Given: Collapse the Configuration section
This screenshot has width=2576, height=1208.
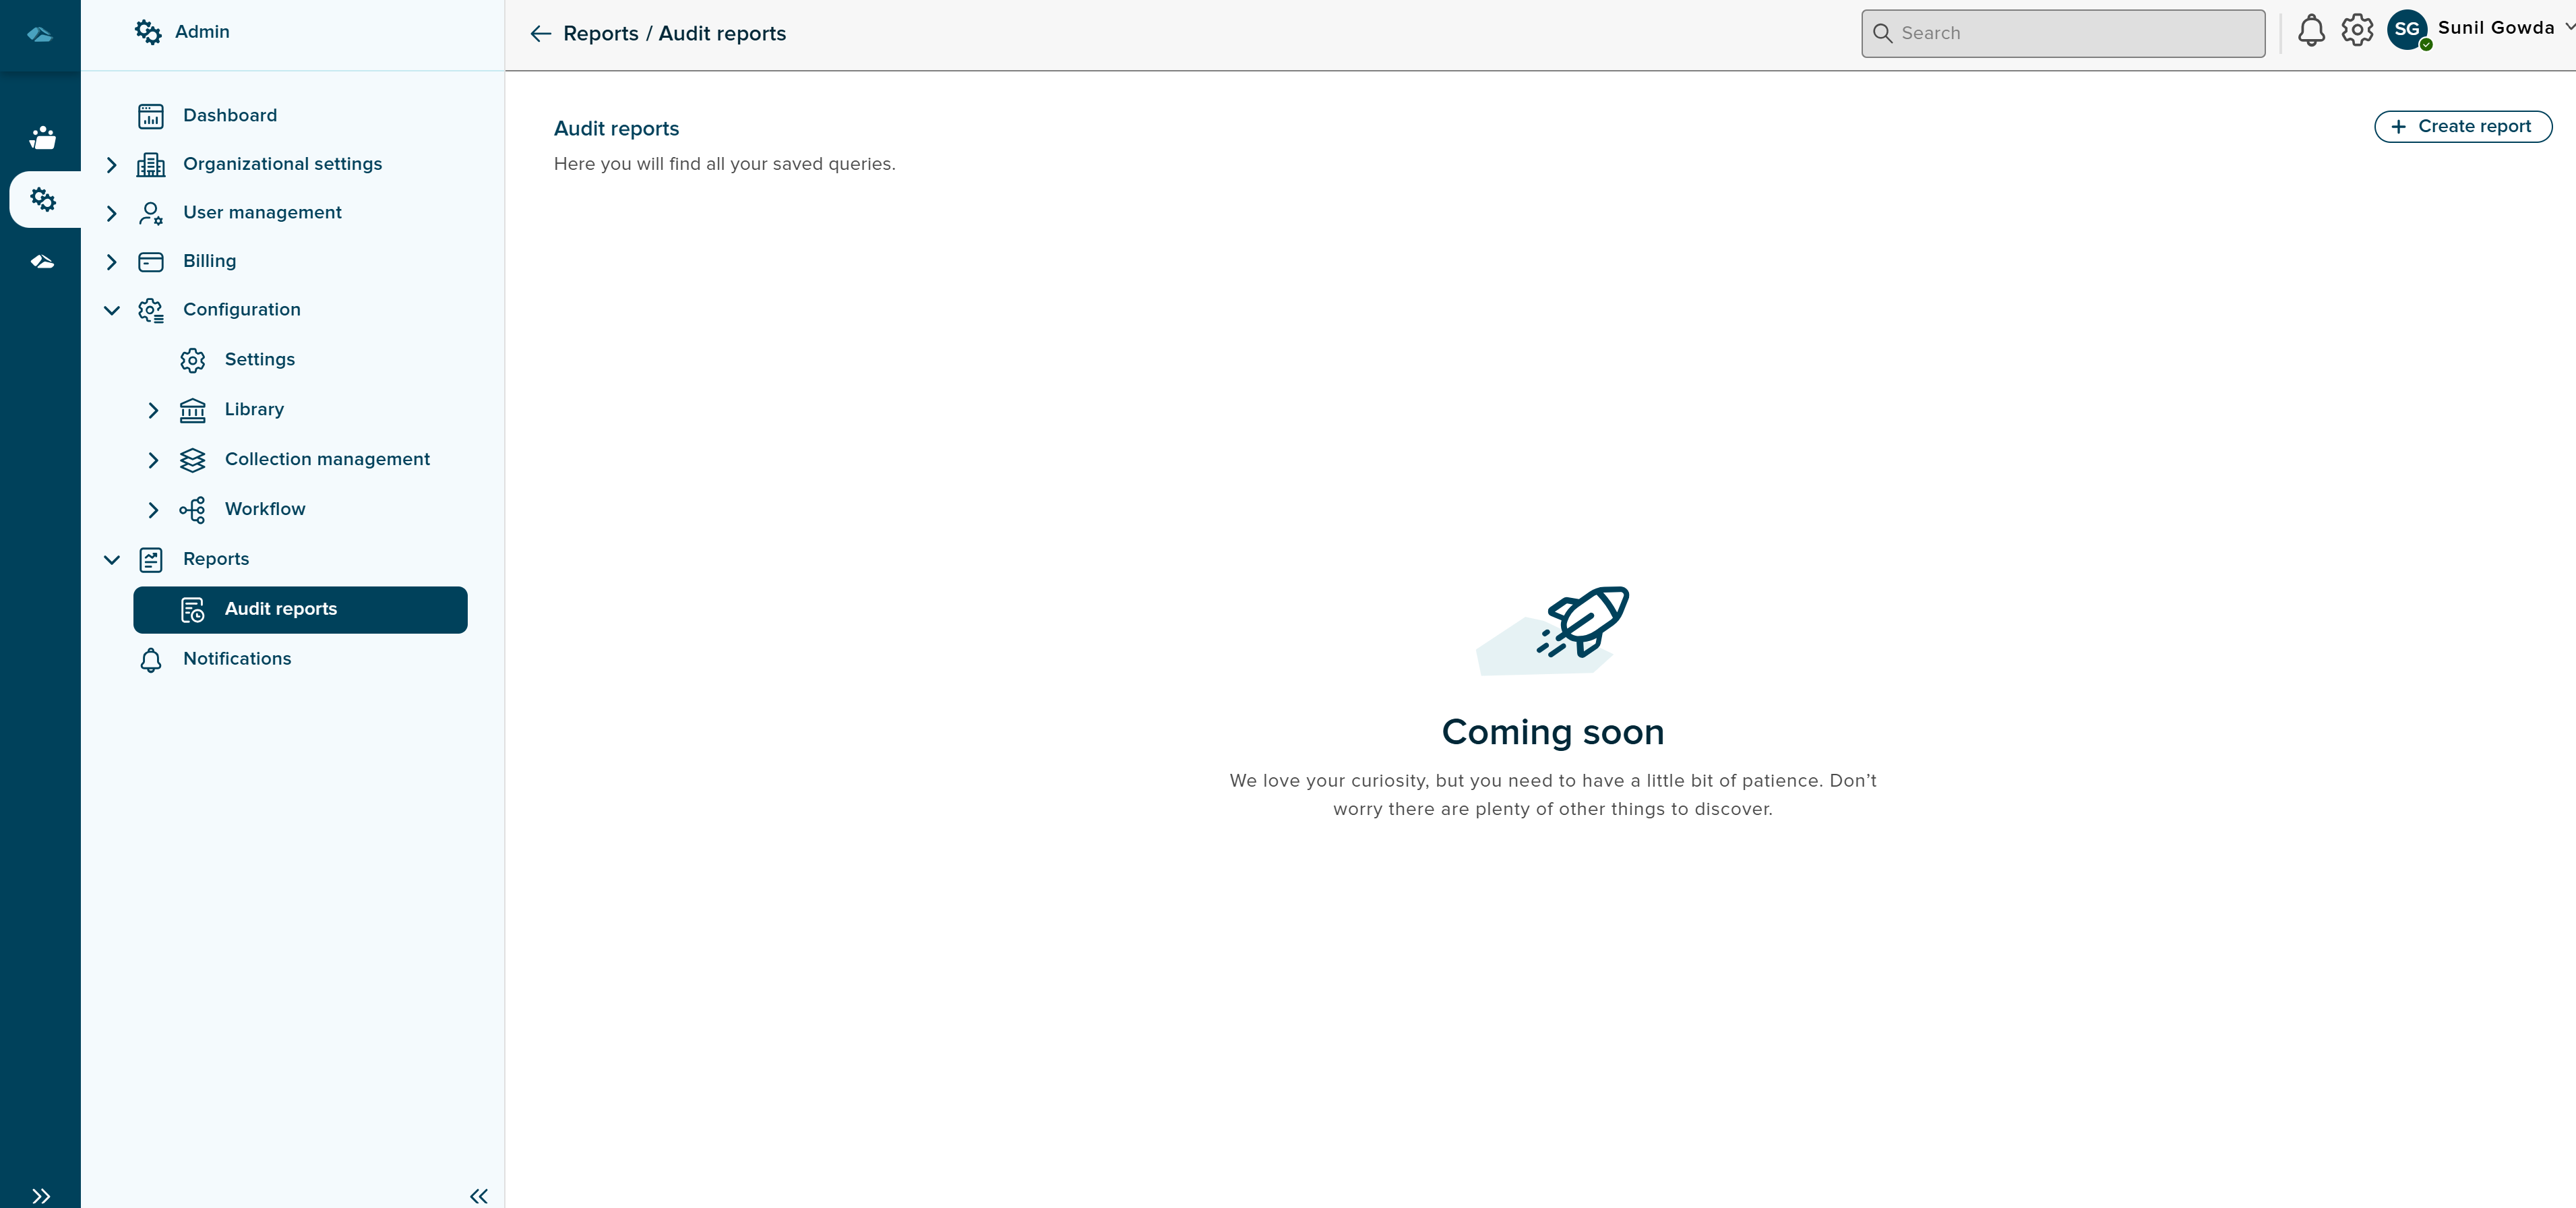Looking at the screenshot, I should tap(112, 310).
